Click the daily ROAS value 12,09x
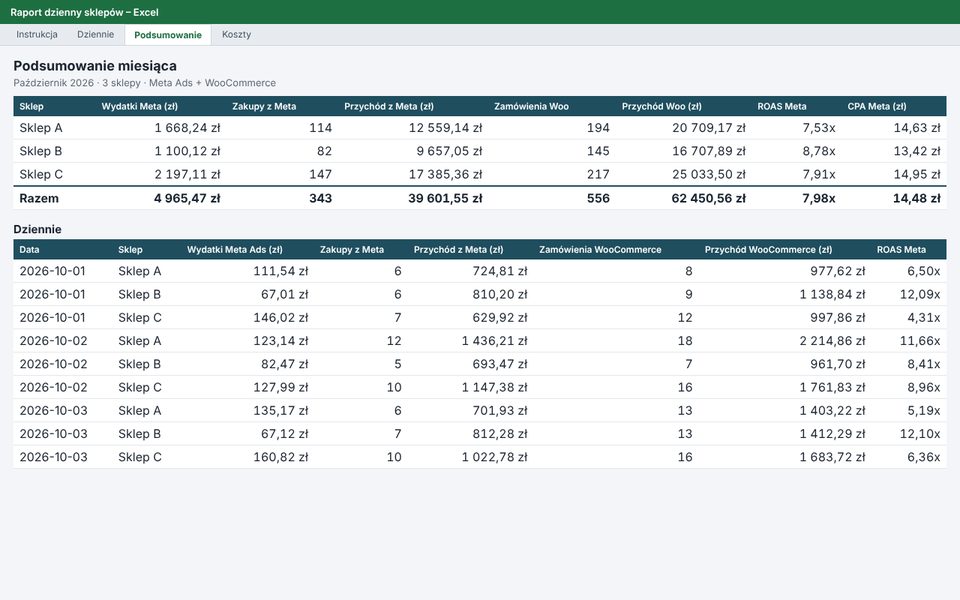Image resolution: width=960 pixels, height=600 pixels. [x=920, y=294]
